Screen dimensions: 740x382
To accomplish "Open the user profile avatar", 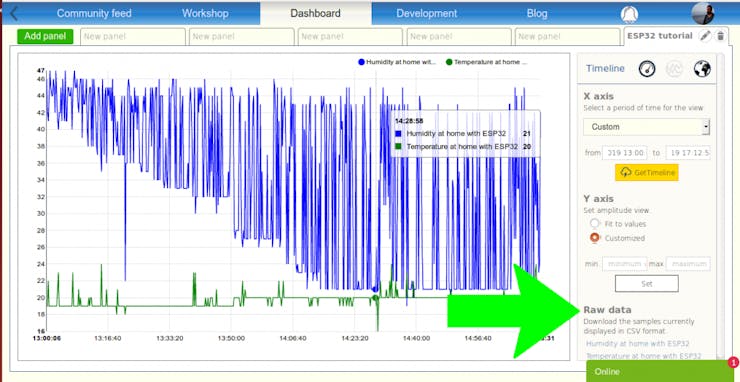I will coord(703,13).
